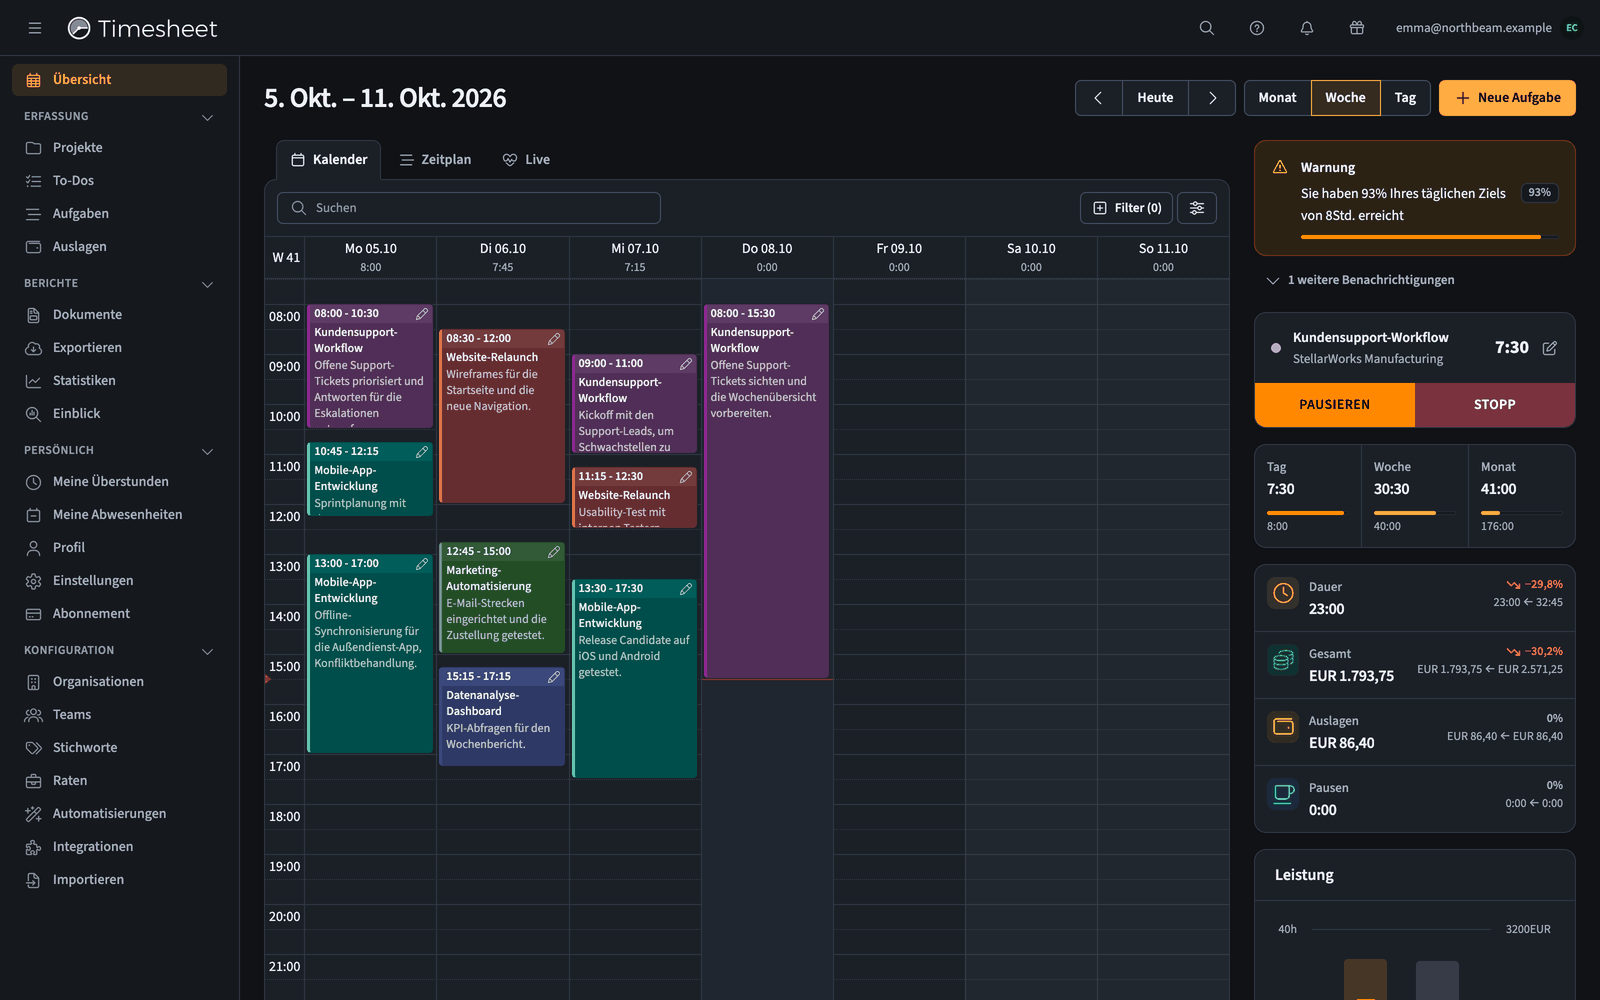
Task: Open the help question mark icon
Action: [x=1257, y=28]
